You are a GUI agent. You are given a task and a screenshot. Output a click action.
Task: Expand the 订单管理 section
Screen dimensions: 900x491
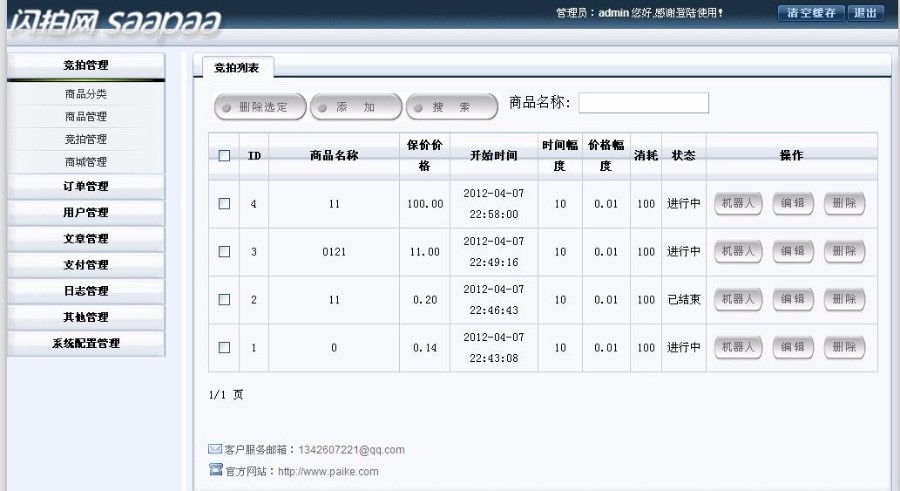tap(86, 187)
